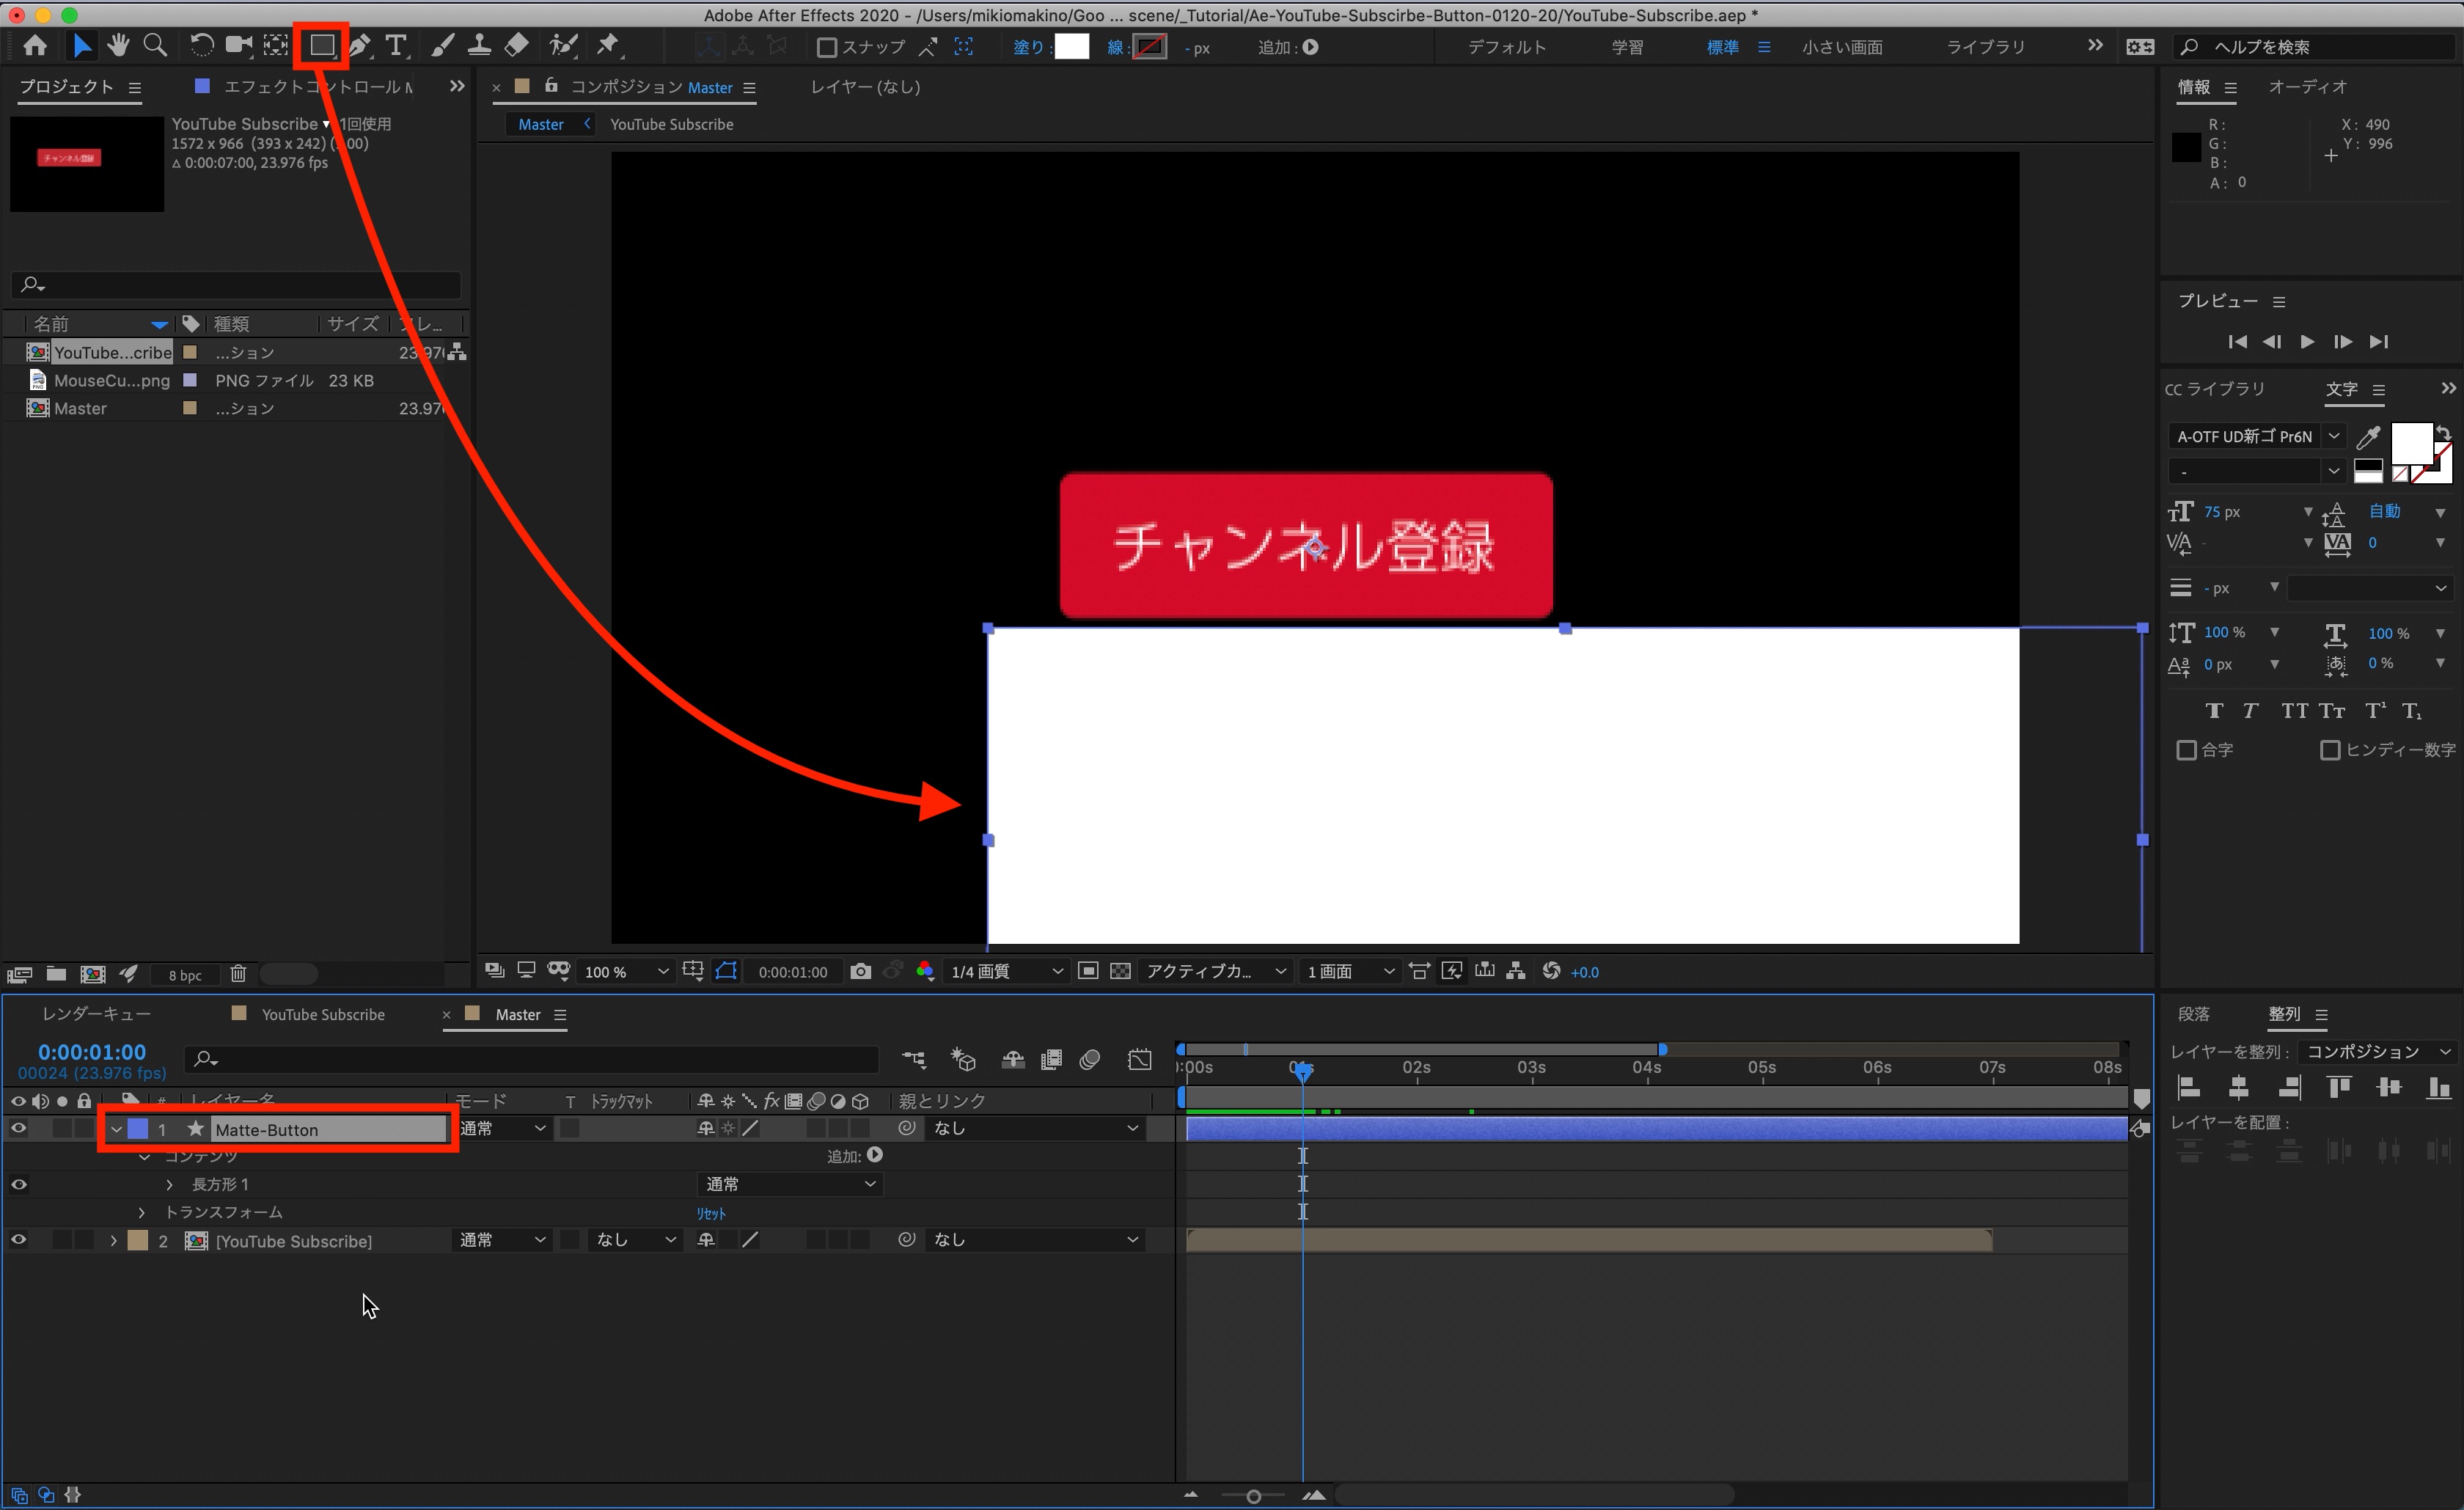Screen dimensions: 2464x1510
Task: Expand the 長方形 1 shape group
Action: tap(170, 1184)
